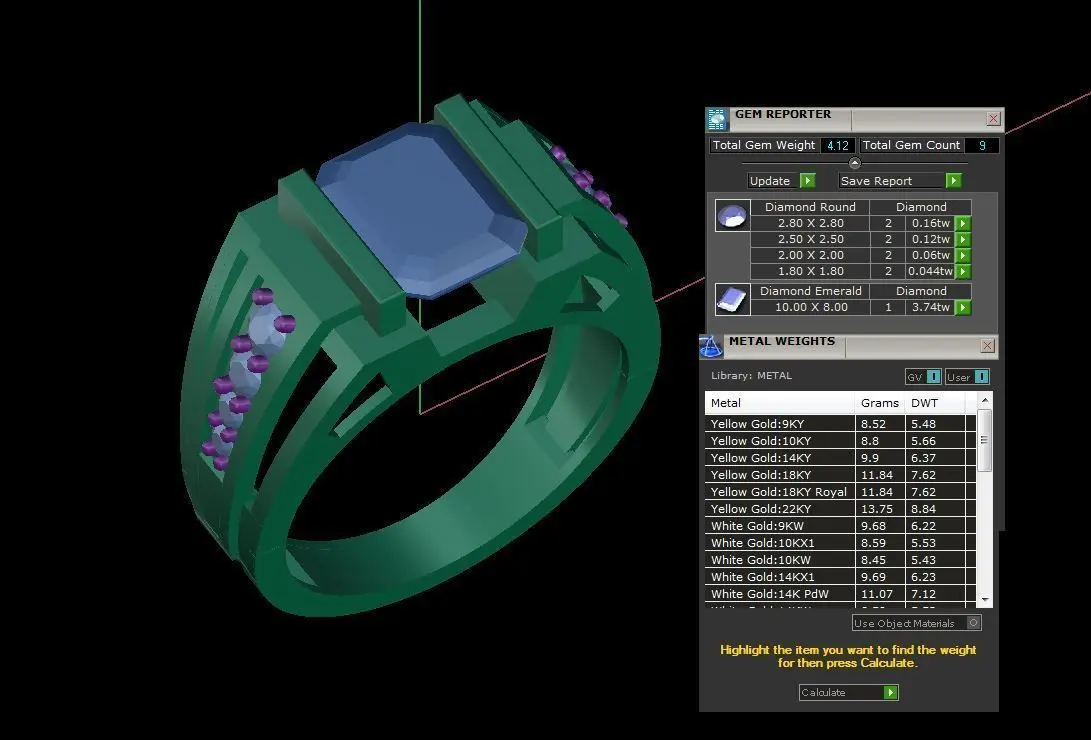Click the Calculate button
This screenshot has height=740, width=1091.
click(x=848, y=693)
